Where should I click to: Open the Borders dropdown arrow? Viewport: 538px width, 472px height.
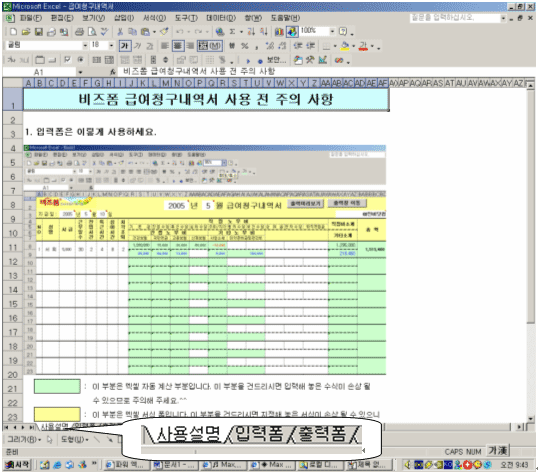[x=335, y=46]
